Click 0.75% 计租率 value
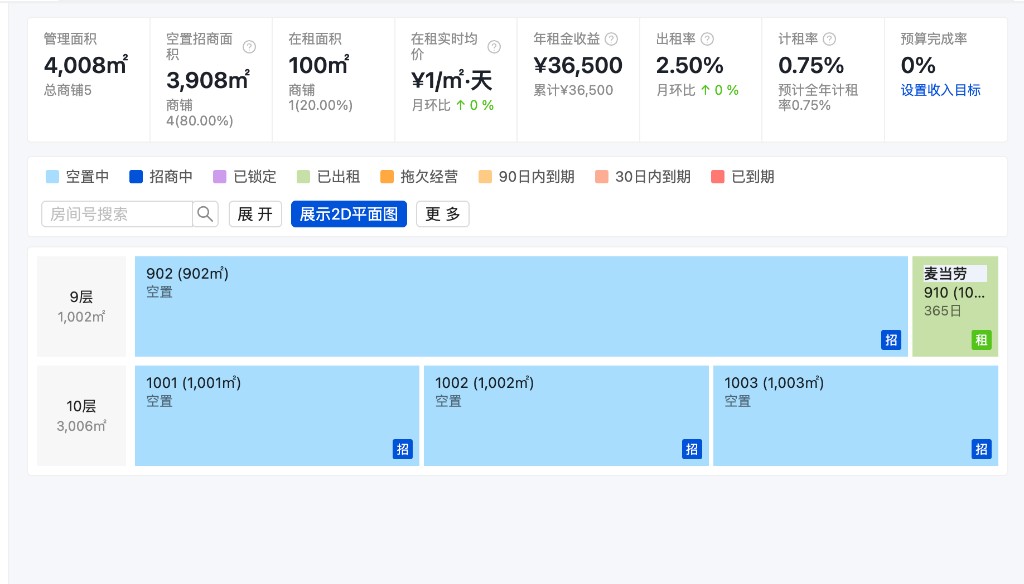 811,65
